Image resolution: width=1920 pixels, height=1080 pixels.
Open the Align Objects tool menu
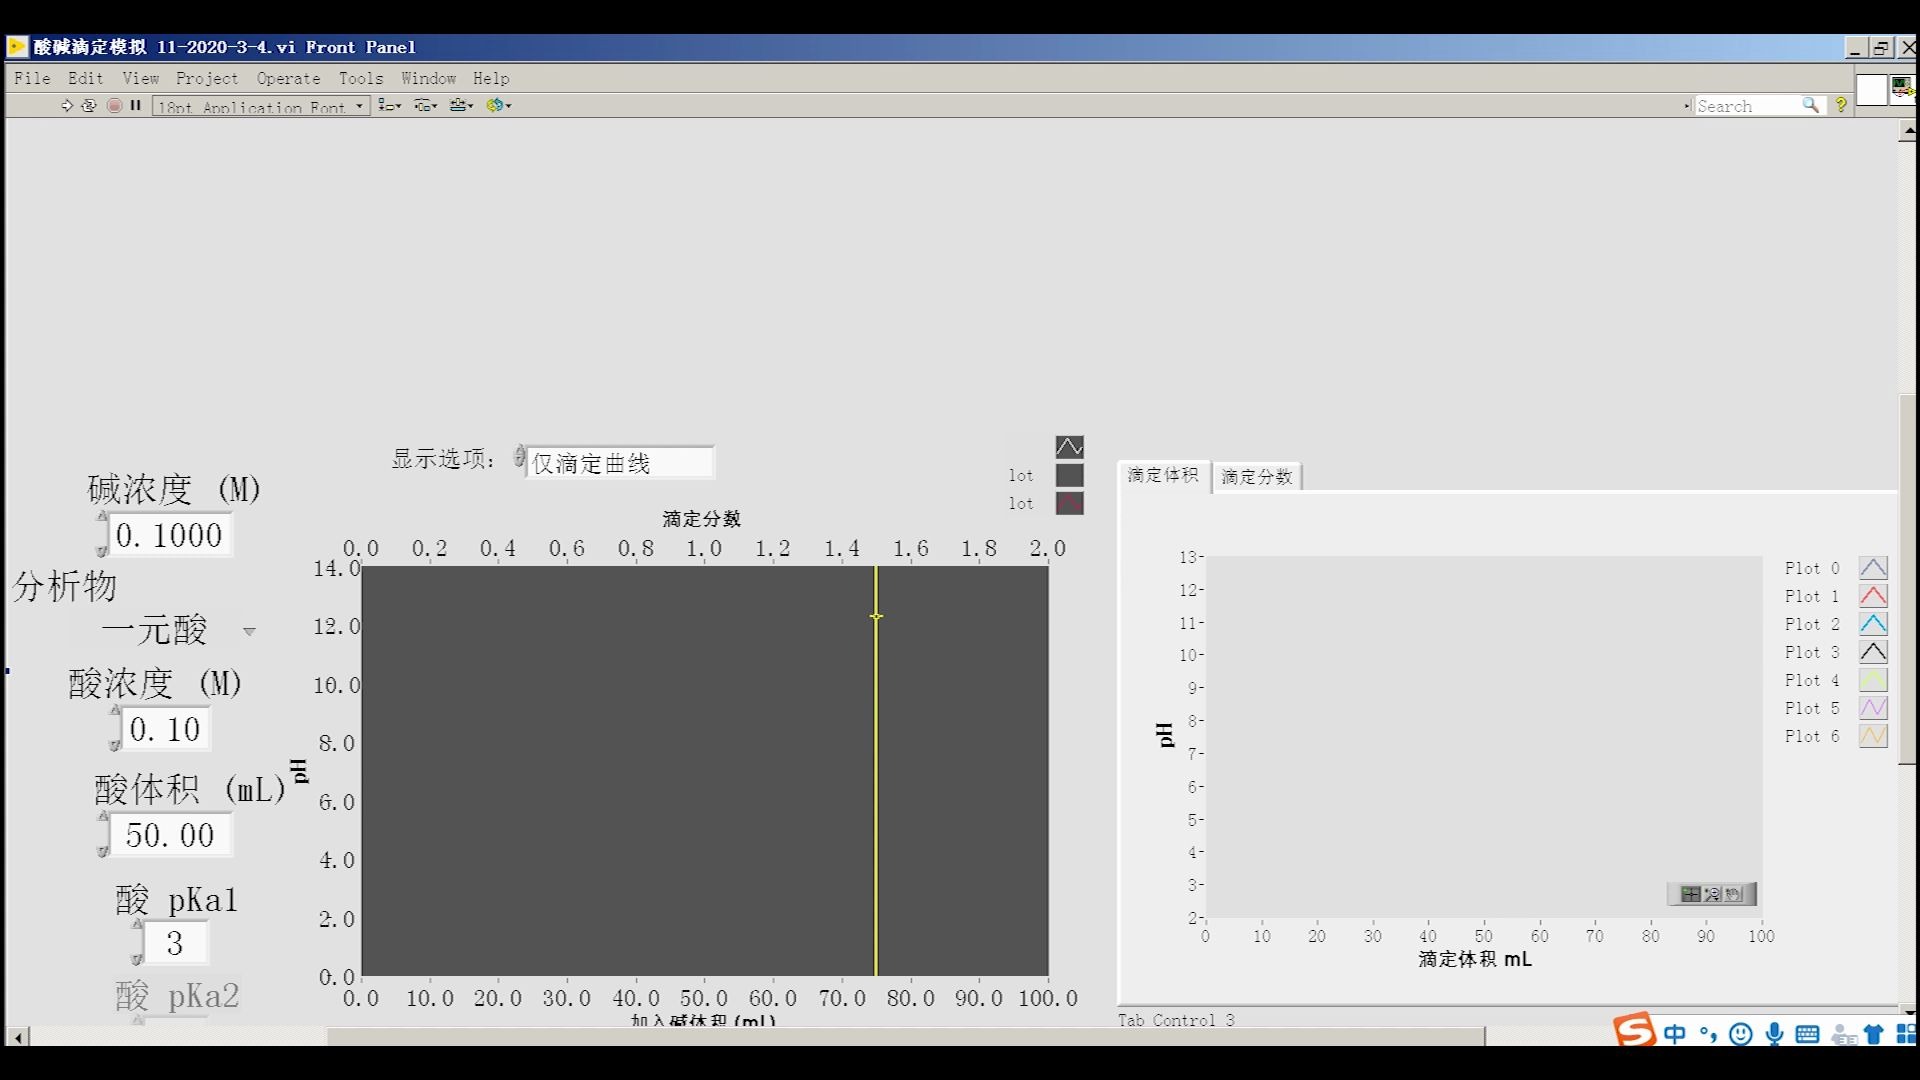pos(390,105)
